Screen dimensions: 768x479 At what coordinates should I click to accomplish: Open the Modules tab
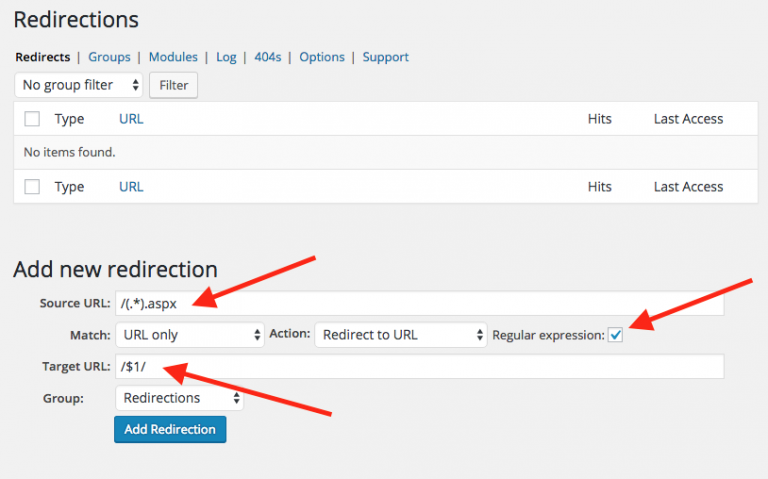pos(174,57)
